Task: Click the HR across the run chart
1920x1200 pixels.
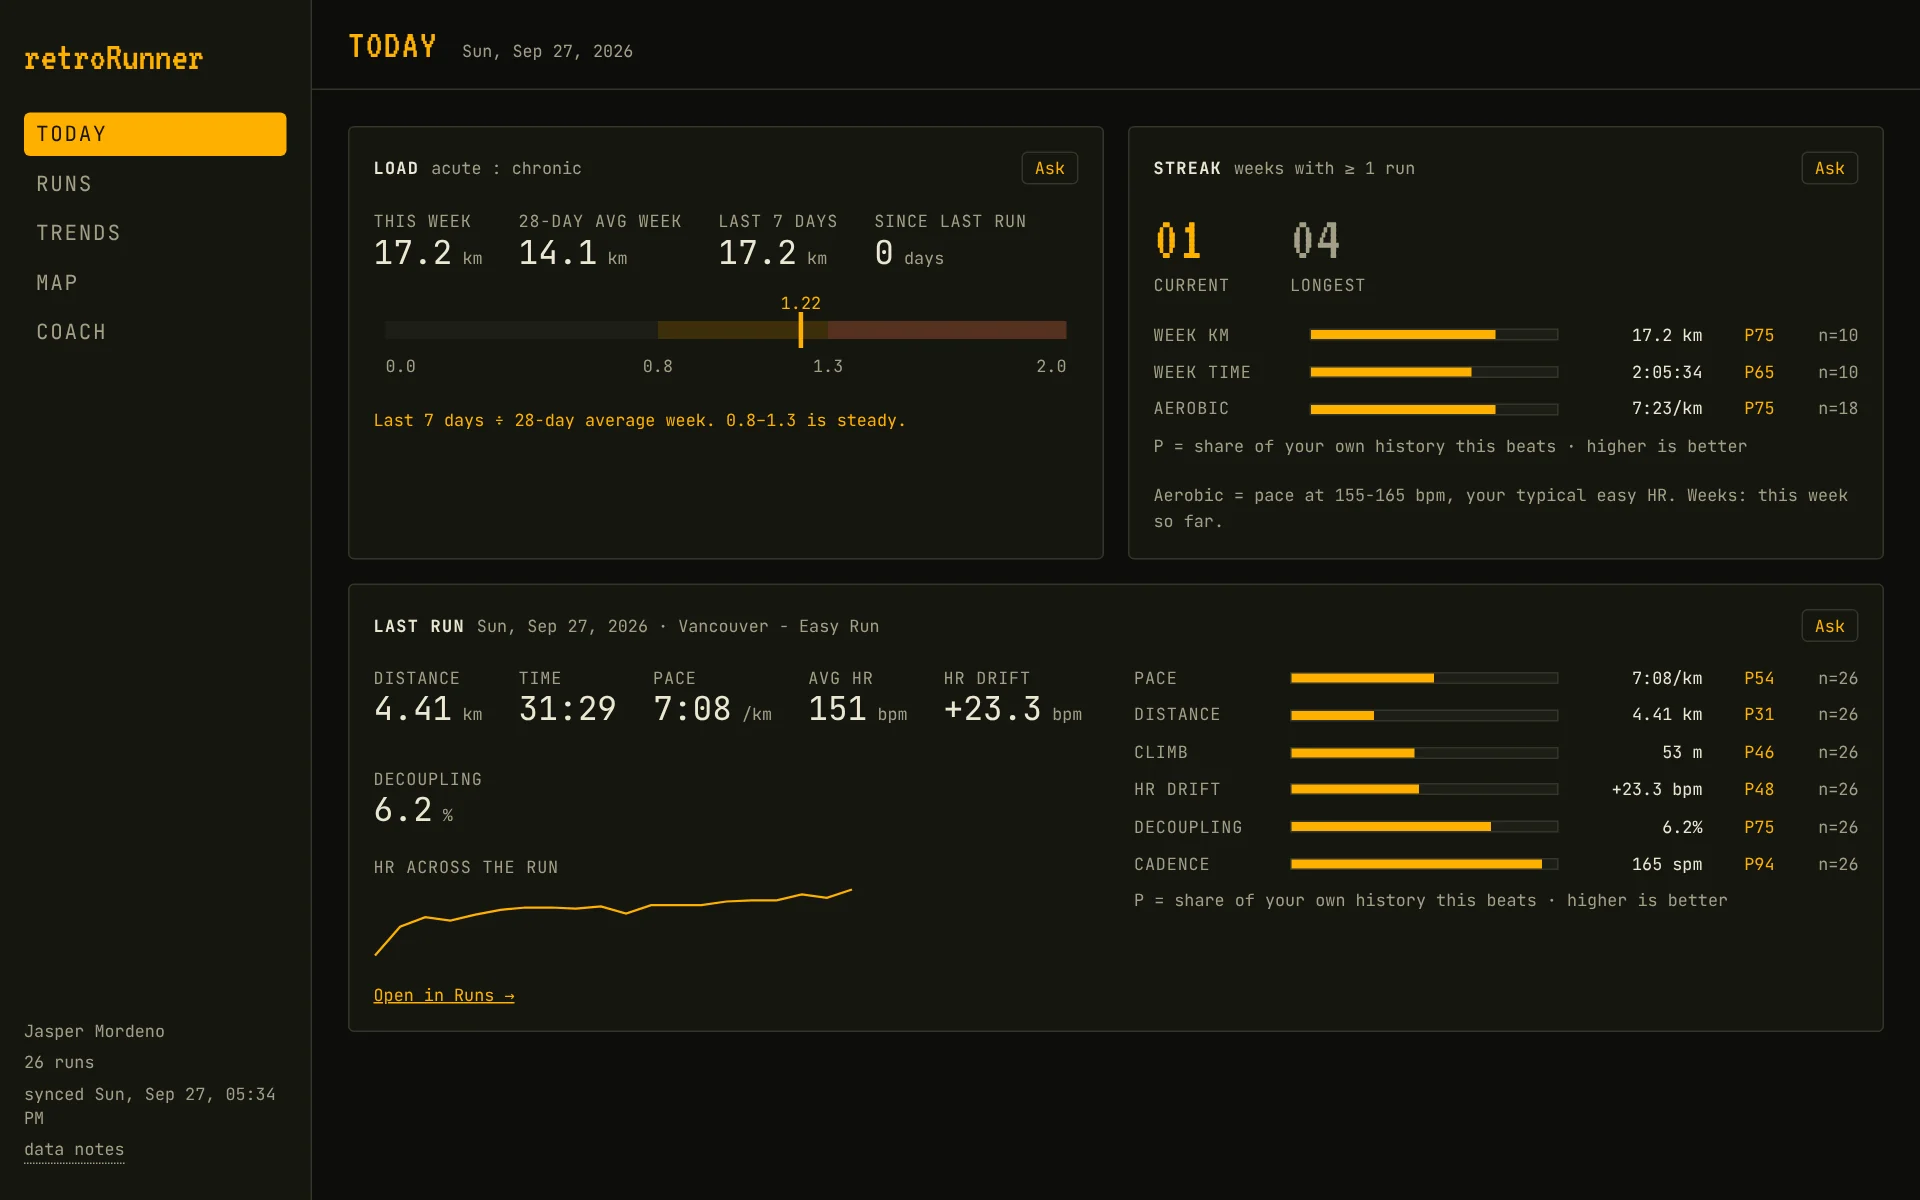Action: click(613, 922)
